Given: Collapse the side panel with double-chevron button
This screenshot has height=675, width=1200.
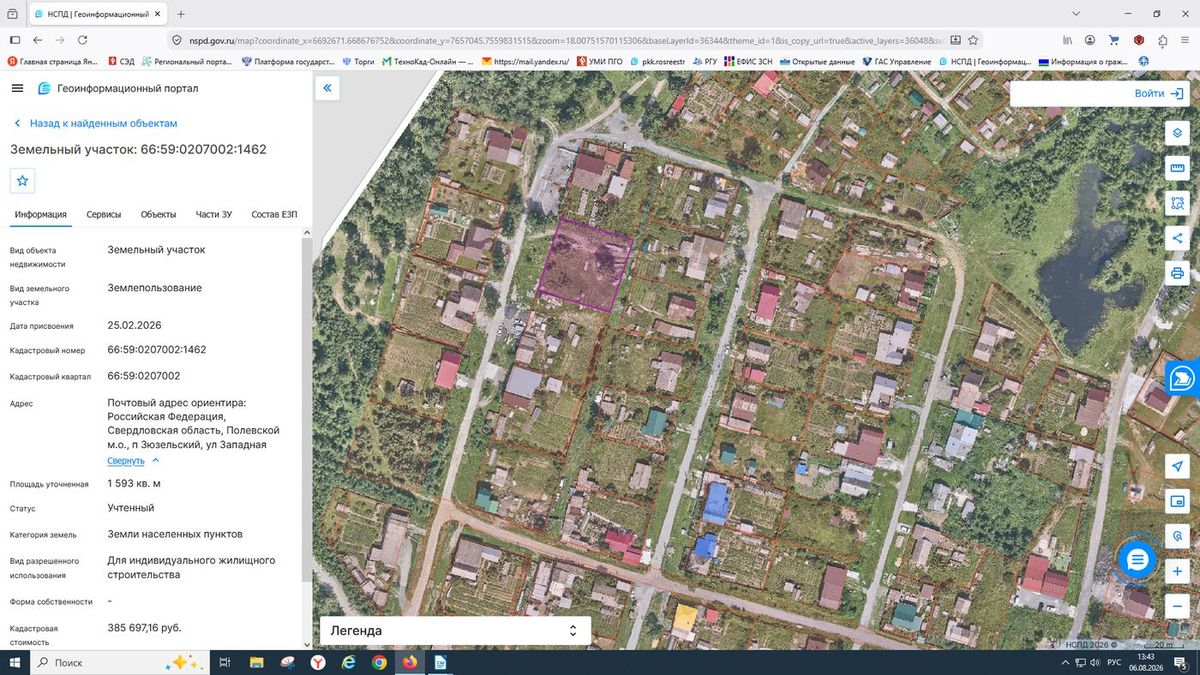Looking at the screenshot, I should (x=327, y=88).
